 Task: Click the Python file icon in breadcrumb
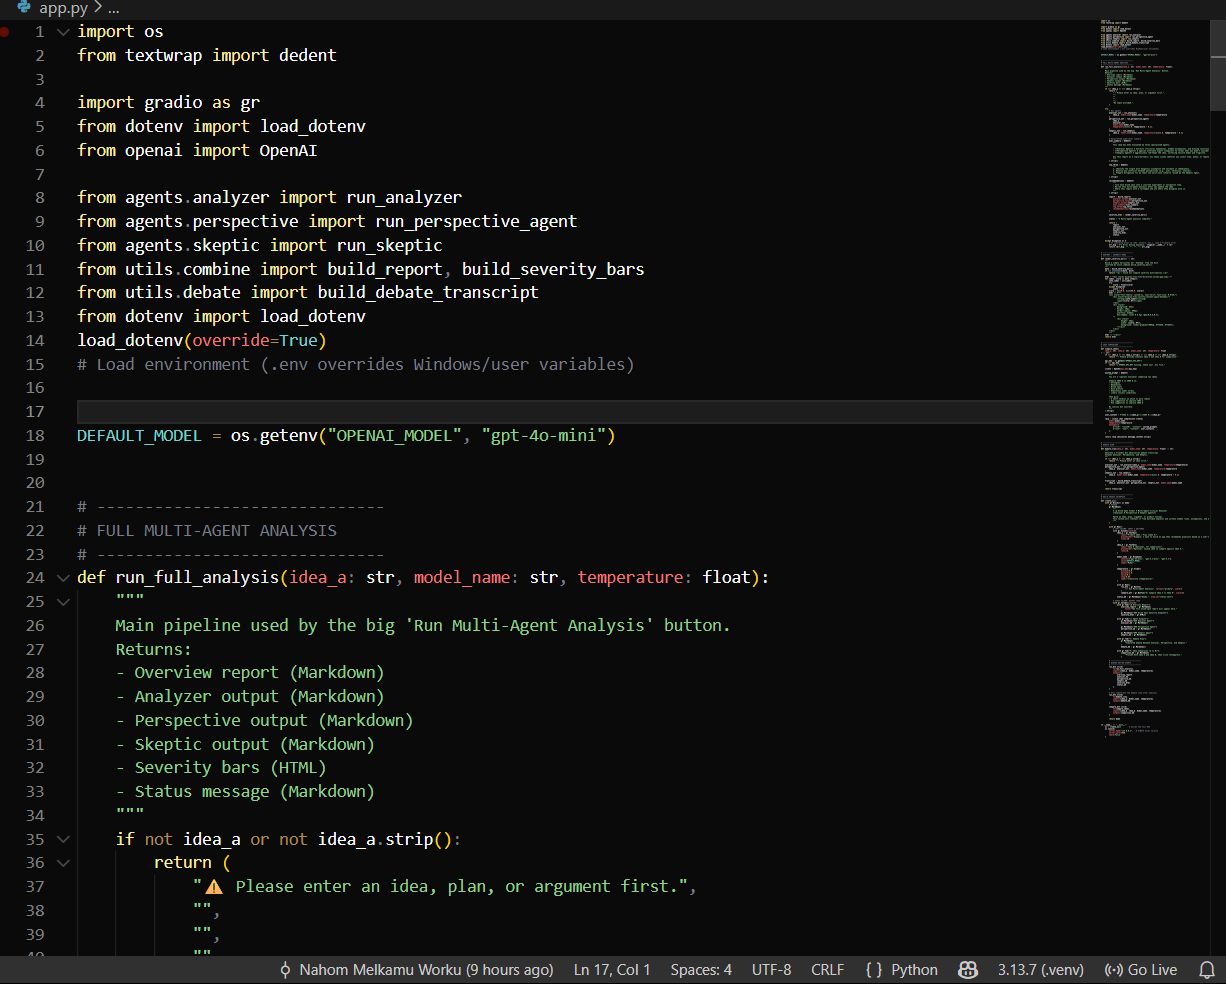click(24, 8)
